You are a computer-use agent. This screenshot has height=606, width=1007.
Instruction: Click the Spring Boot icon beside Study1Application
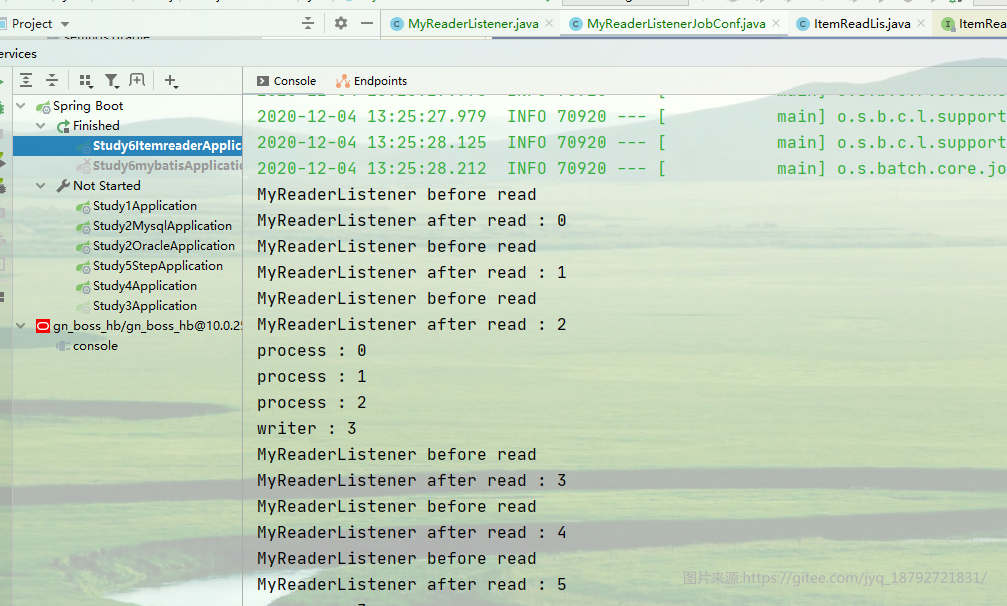83,206
